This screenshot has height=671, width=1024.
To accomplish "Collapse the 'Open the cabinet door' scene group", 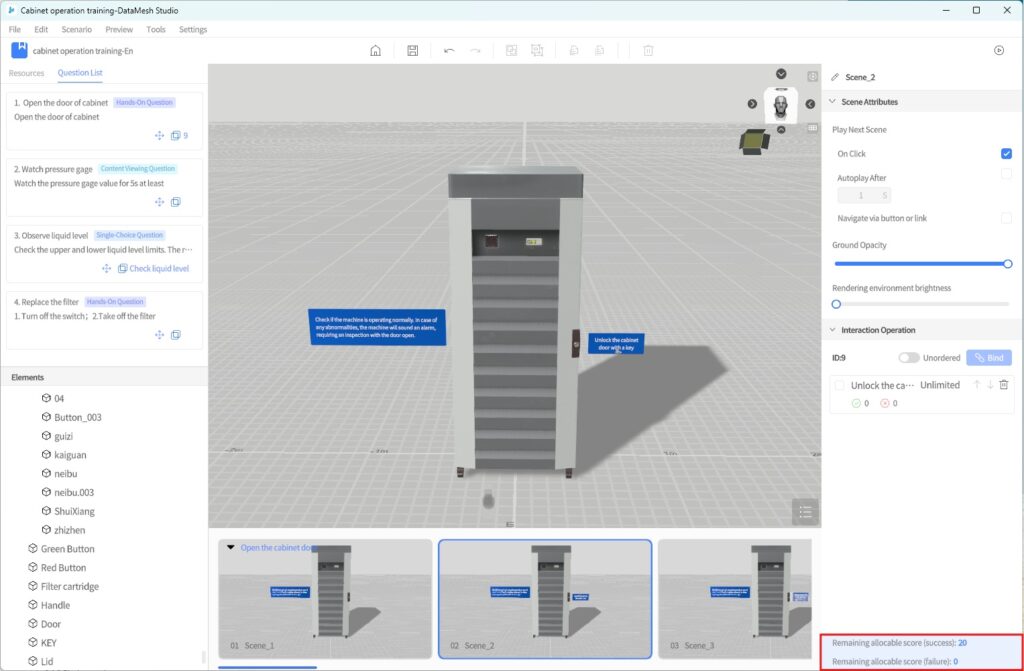I will tap(232, 548).
